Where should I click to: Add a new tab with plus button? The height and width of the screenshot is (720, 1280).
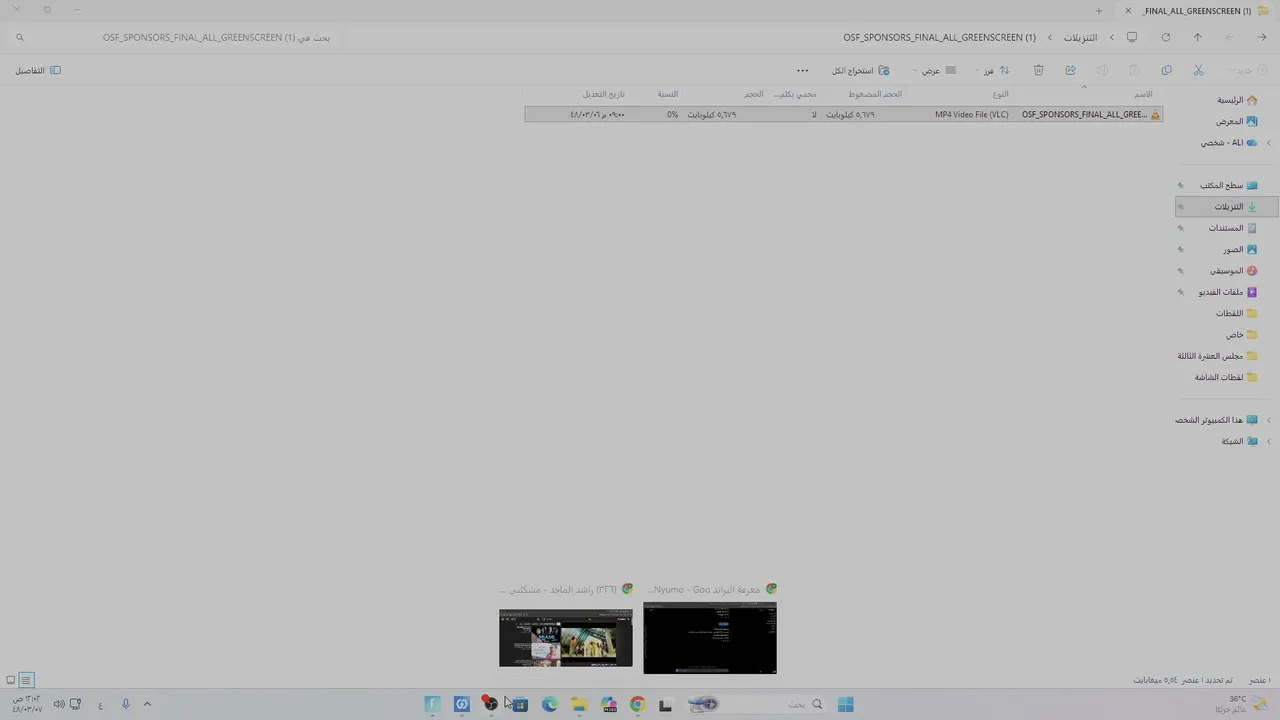1098,10
